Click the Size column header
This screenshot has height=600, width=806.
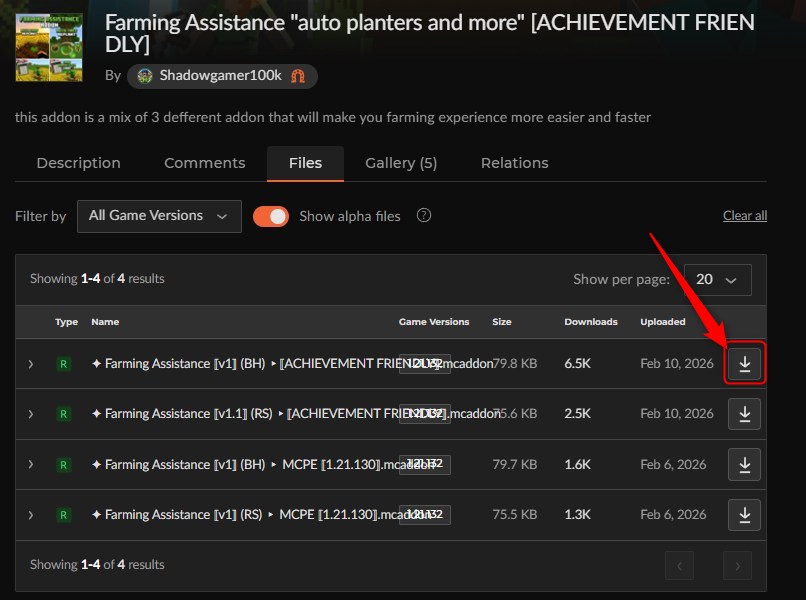point(502,322)
